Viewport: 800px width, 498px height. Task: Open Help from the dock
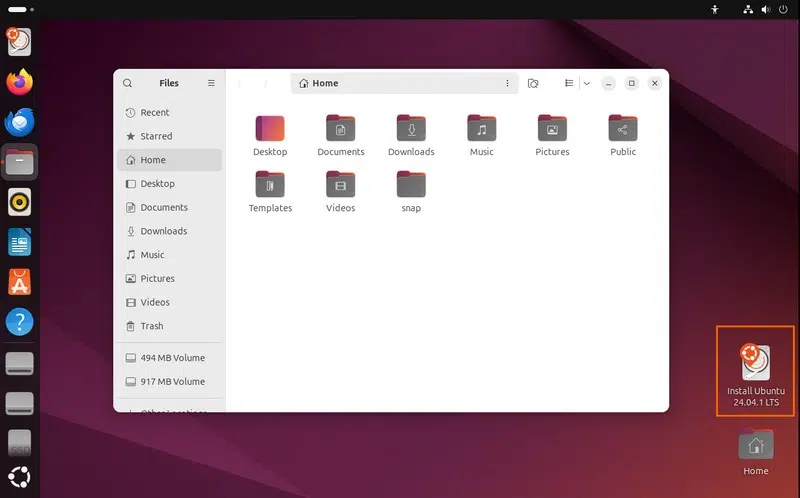pos(19,322)
